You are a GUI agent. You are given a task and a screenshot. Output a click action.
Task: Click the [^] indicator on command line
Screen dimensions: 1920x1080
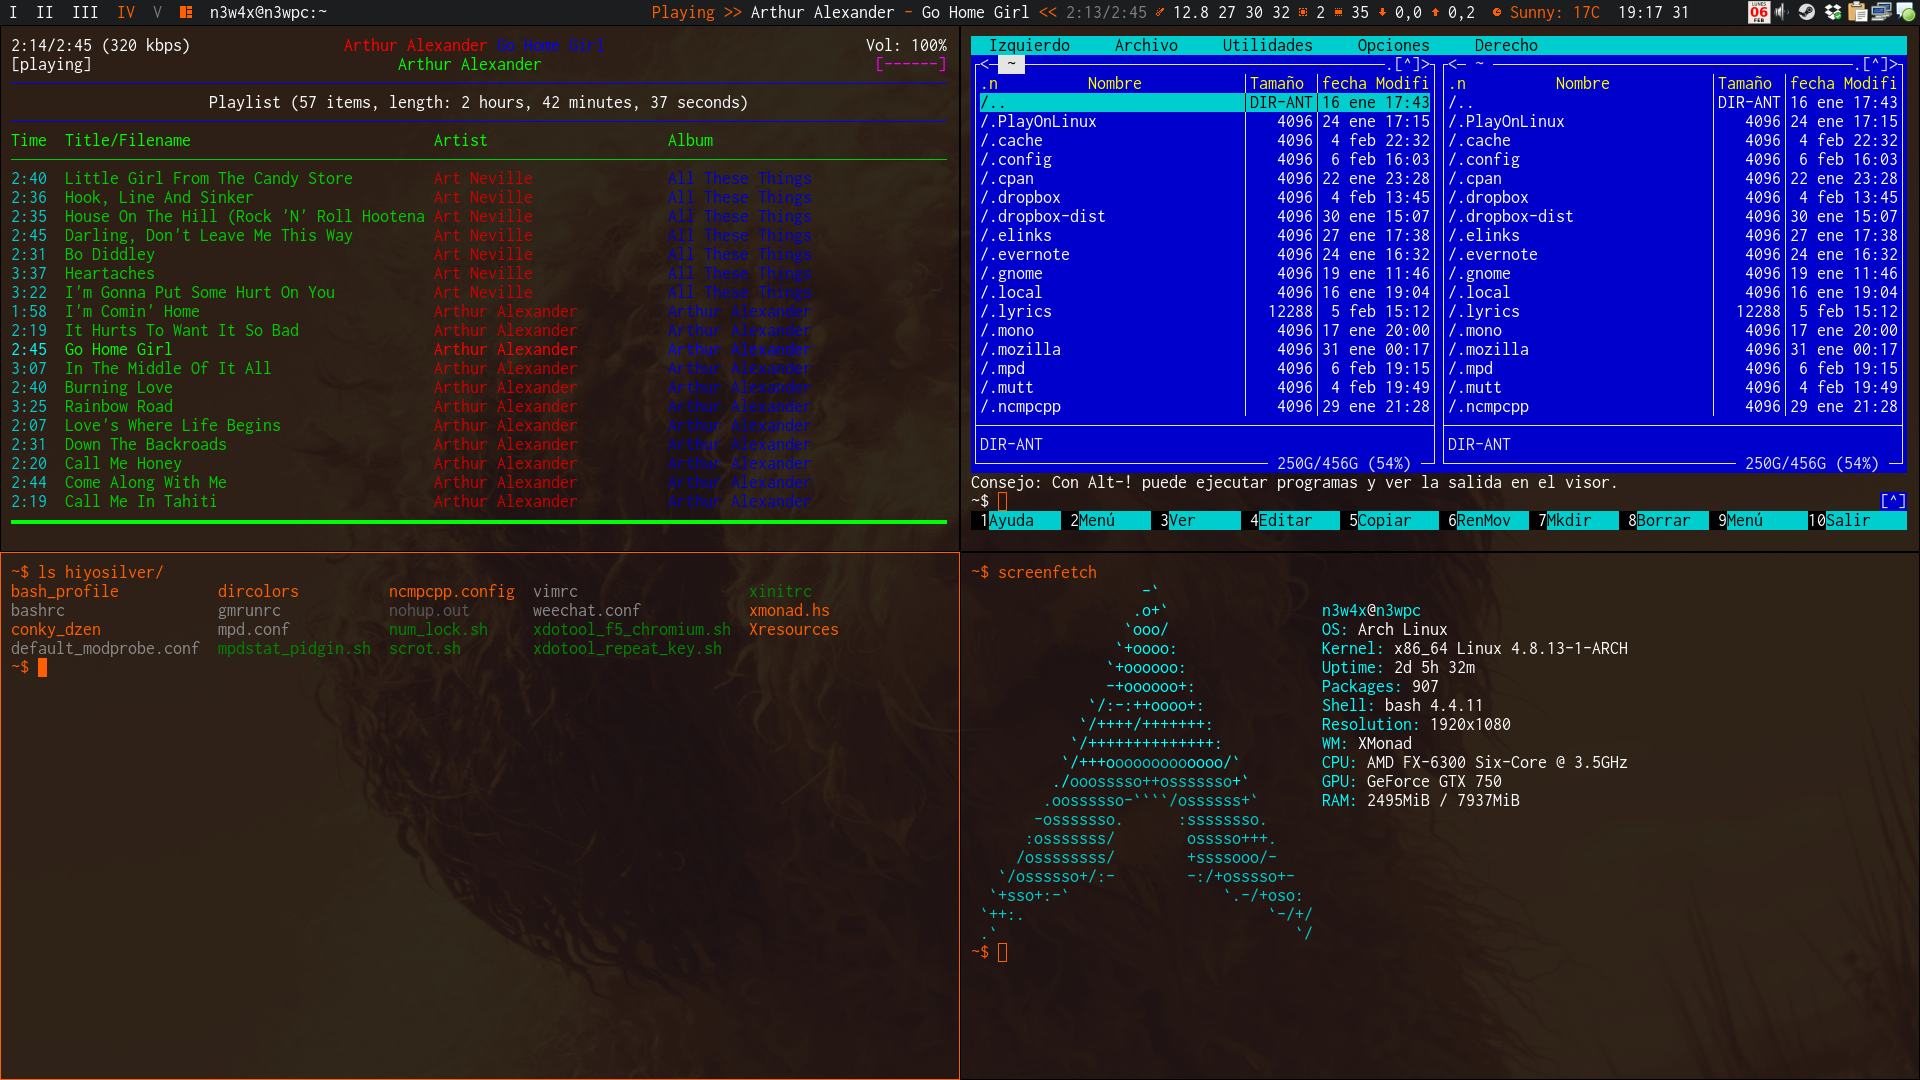(1892, 501)
